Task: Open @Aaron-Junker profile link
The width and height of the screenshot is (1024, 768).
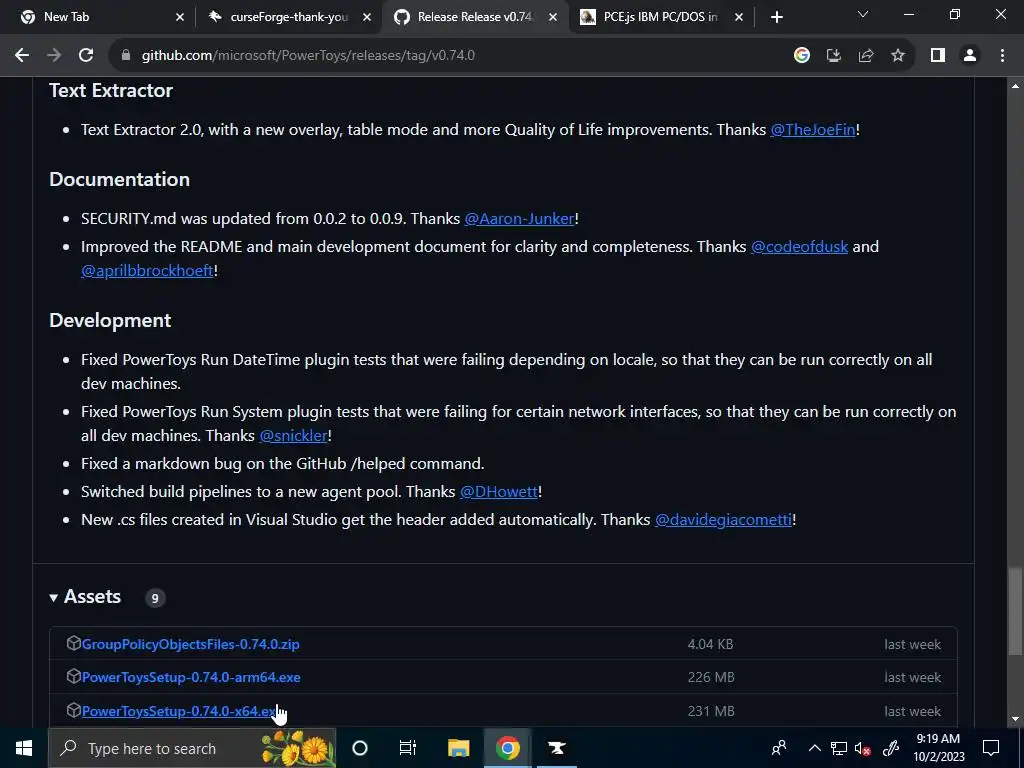Action: pyautogui.click(x=519, y=218)
